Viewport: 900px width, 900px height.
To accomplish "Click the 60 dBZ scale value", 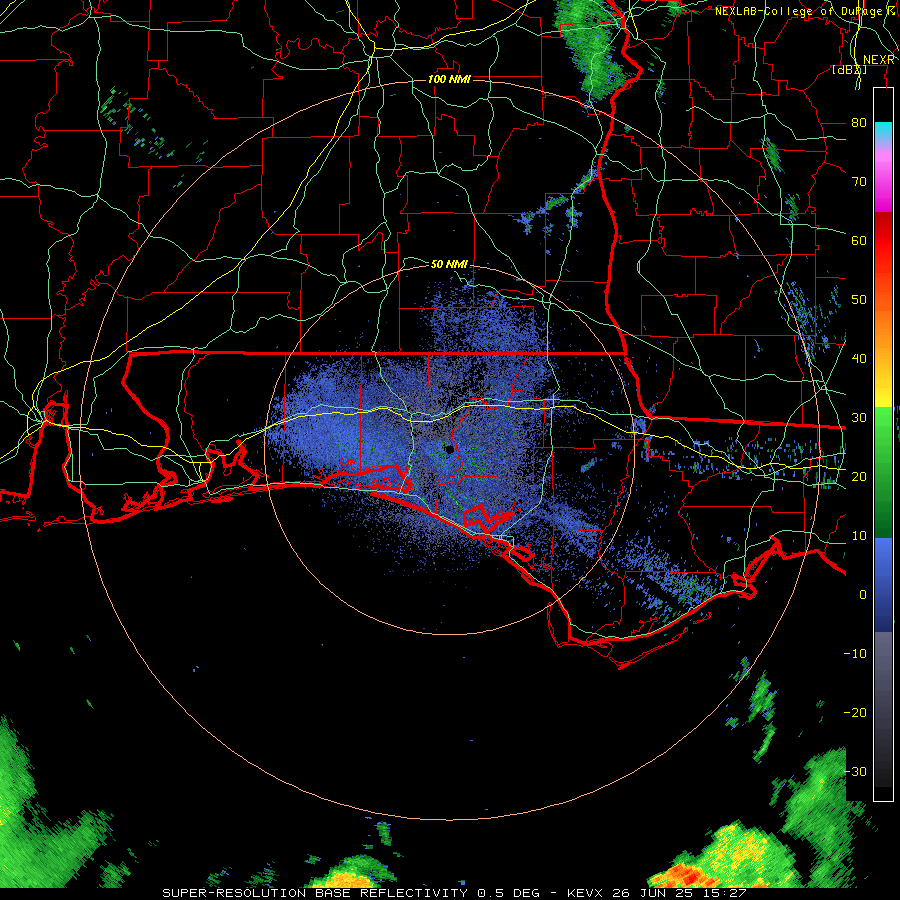I will pyautogui.click(x=859, y=241).
